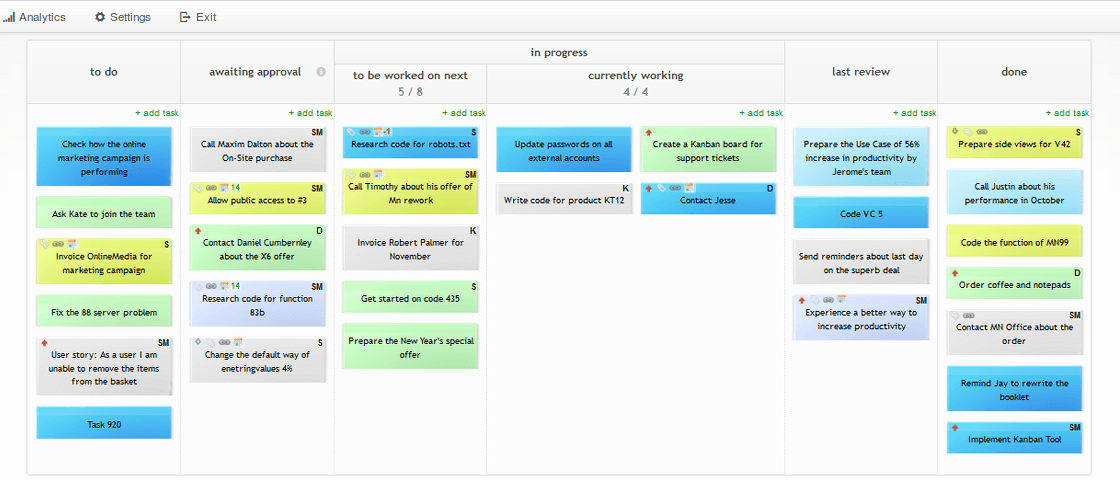Open Send reminders about last day card
The width and height of the screenshot is (1120, 480).
[861, 262]
